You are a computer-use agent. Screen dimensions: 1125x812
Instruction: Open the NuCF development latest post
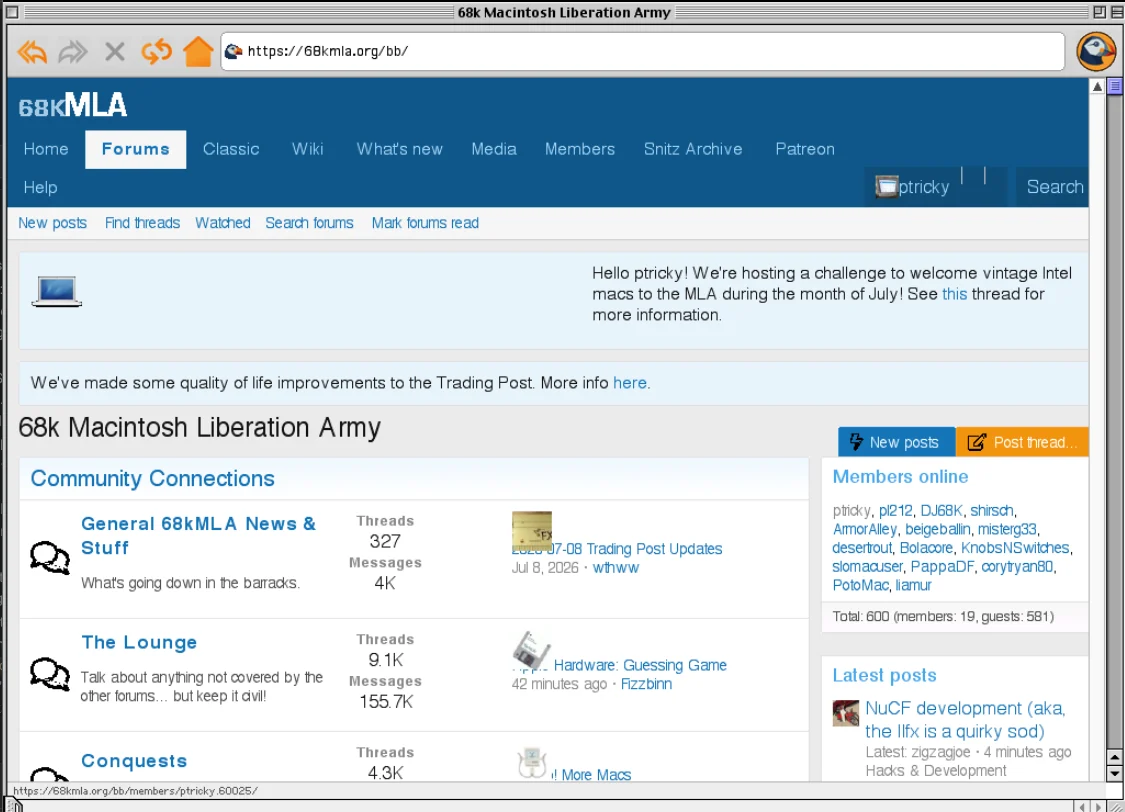coord(965,720)
